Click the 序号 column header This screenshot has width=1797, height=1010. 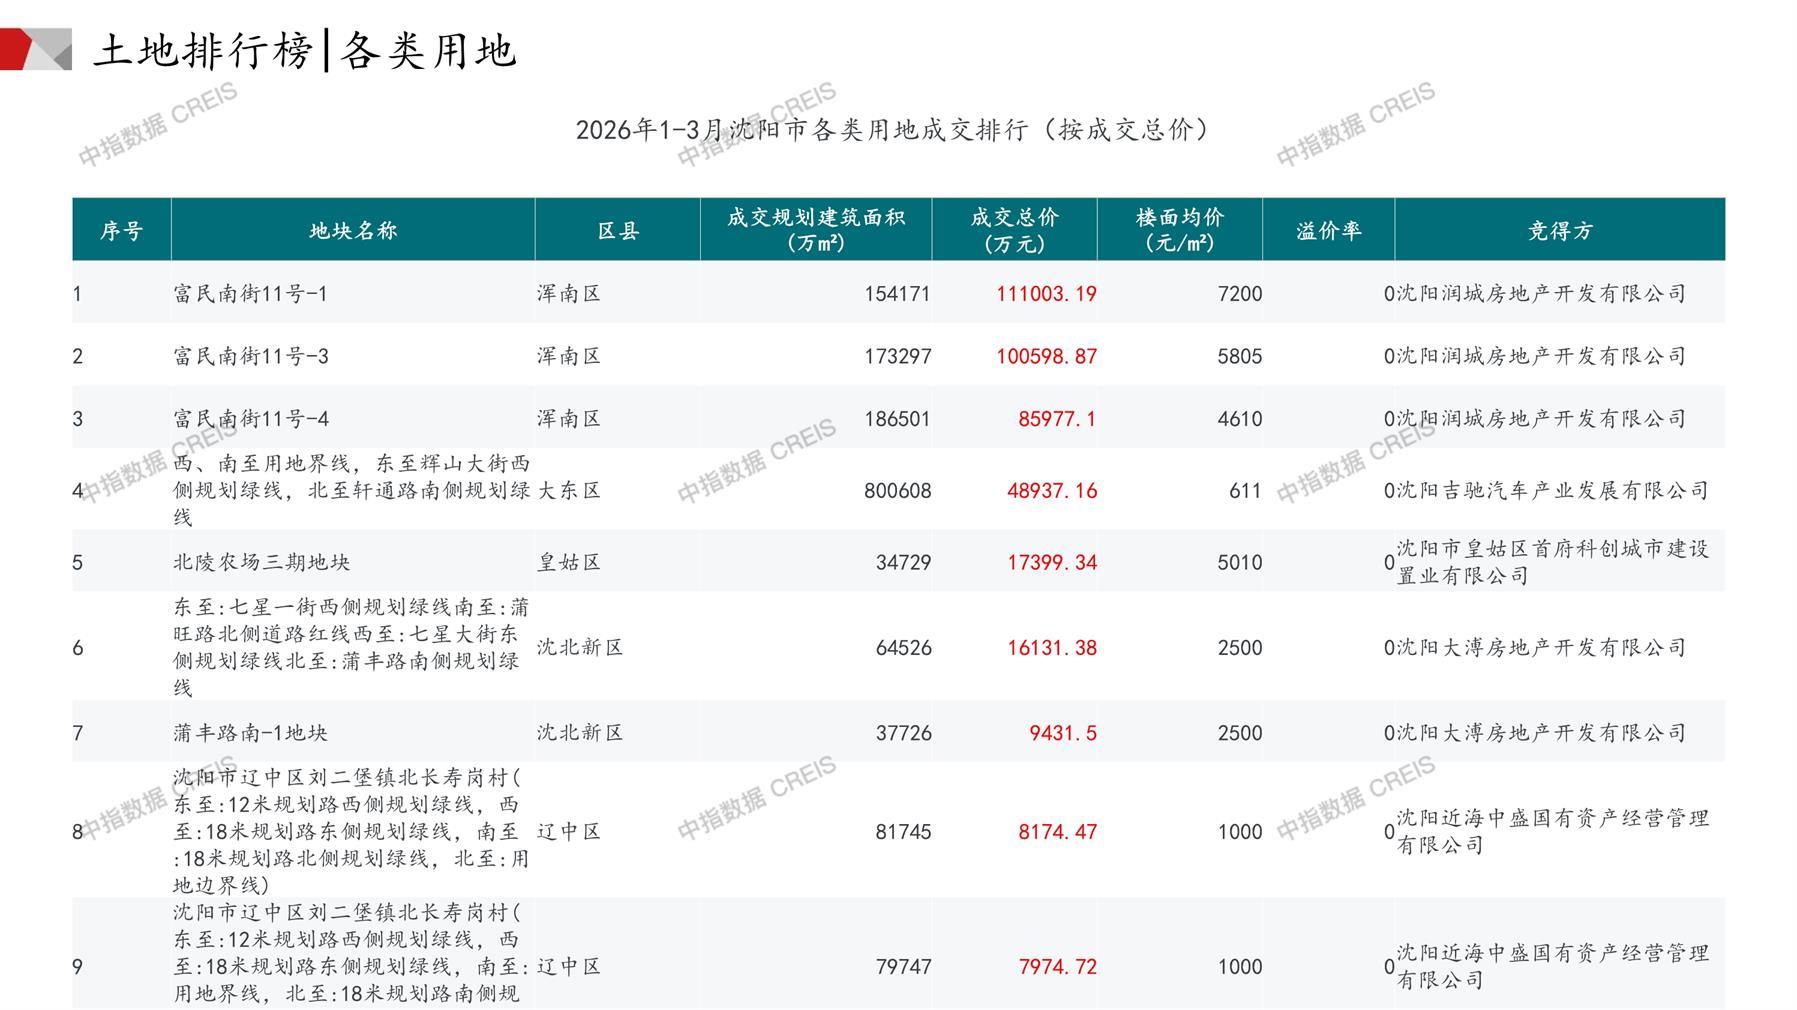121,231
